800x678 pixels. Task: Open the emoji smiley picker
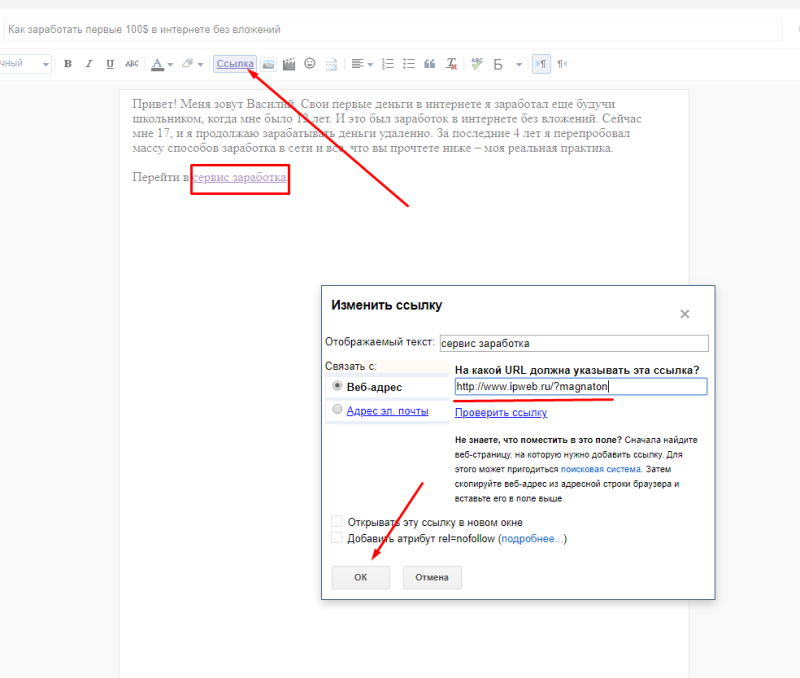(x=310, y=64)
